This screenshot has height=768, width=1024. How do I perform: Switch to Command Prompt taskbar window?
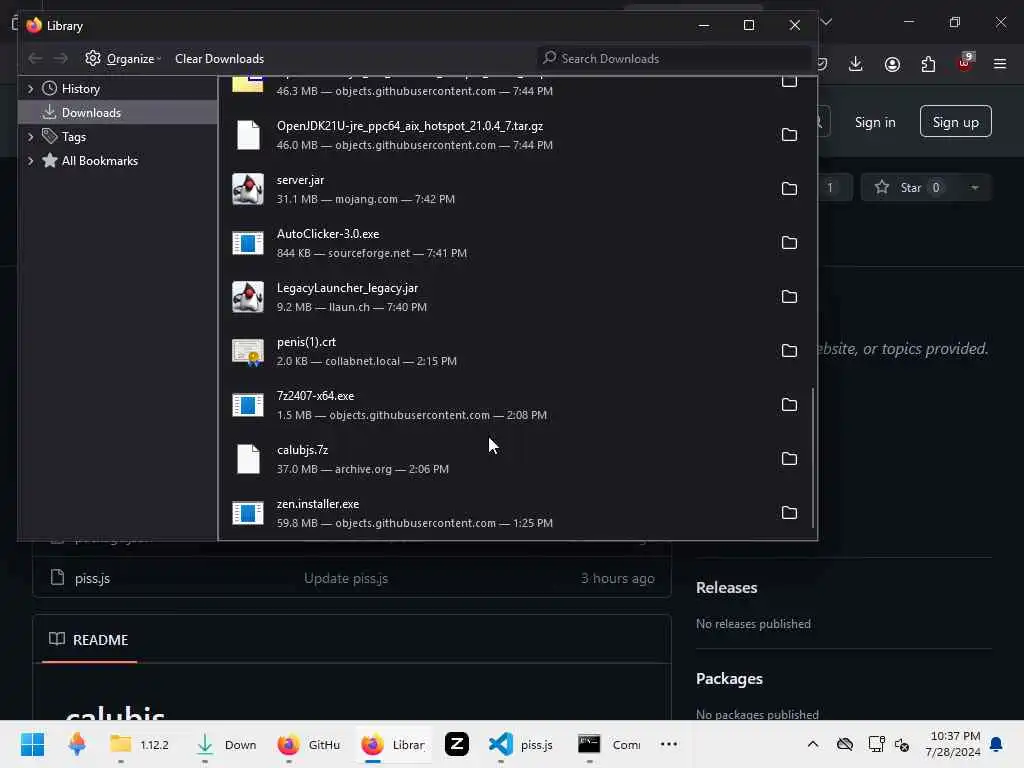(x=609, y=744)
